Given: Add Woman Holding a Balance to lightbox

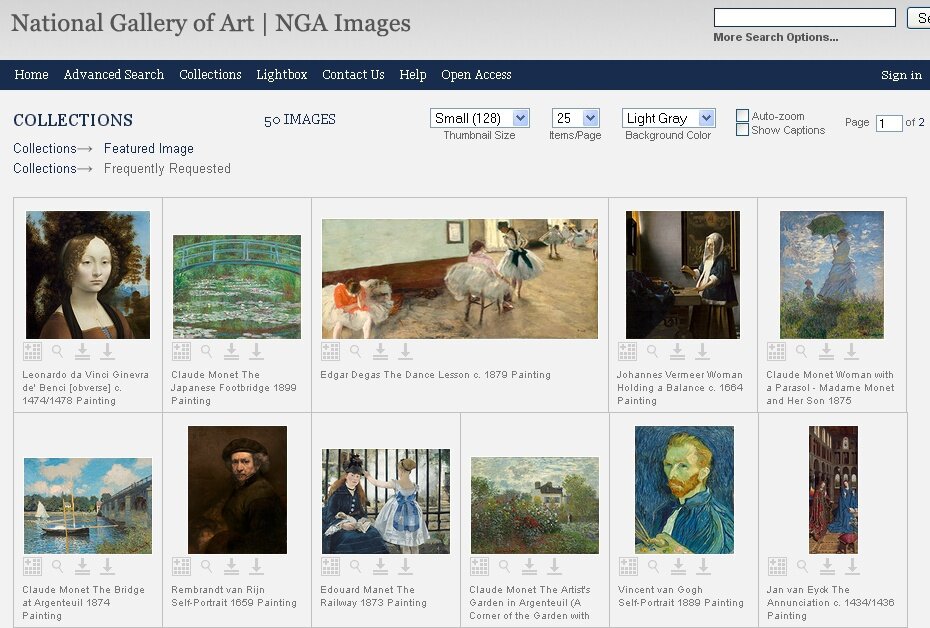Looking at the screenshot, I should click(x=628, y=352).
